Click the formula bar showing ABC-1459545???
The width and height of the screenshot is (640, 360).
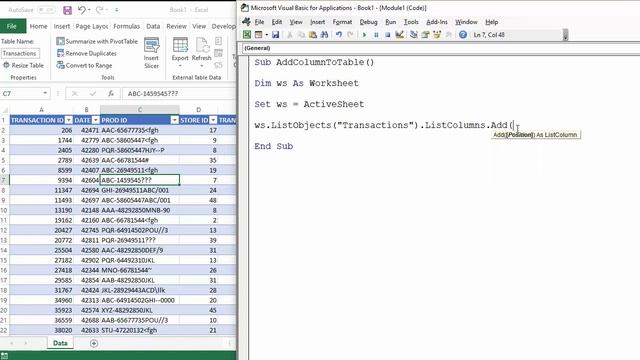coord(179,93)
